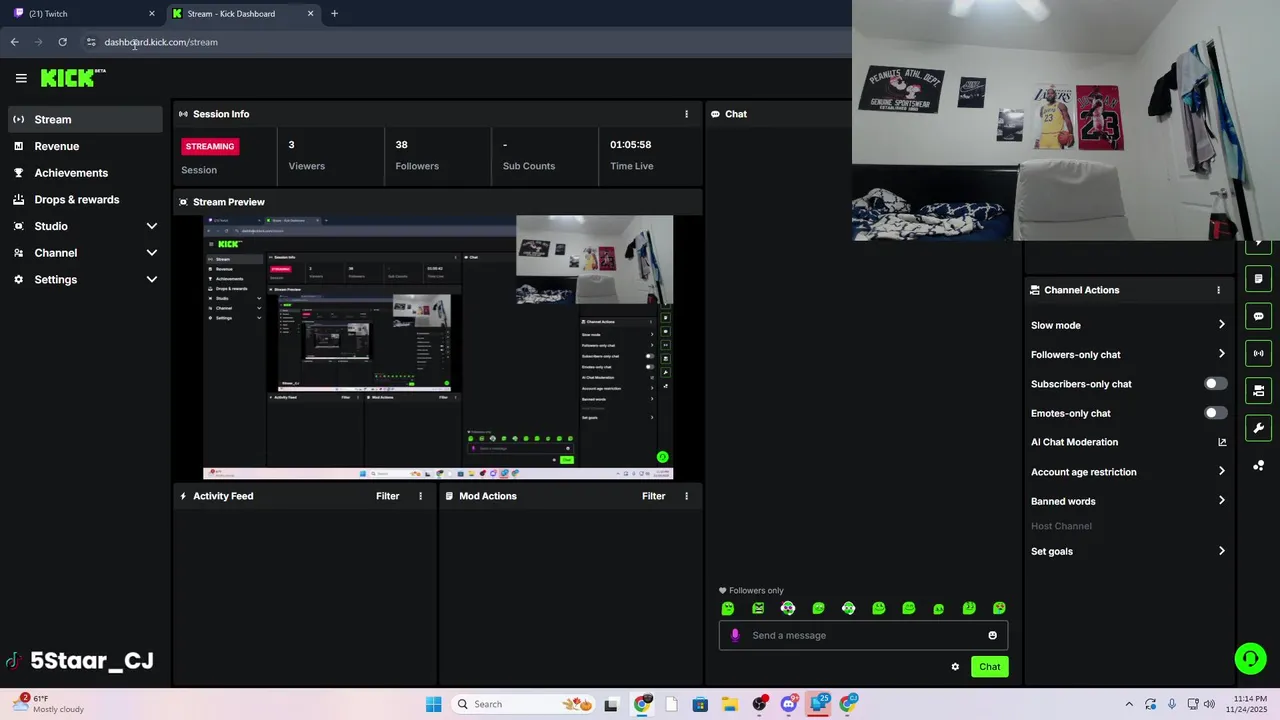This screenshot has height=720, width=1280.
Task: Click the broadcast signal widget icon
Action: (x=1258, y=353)
